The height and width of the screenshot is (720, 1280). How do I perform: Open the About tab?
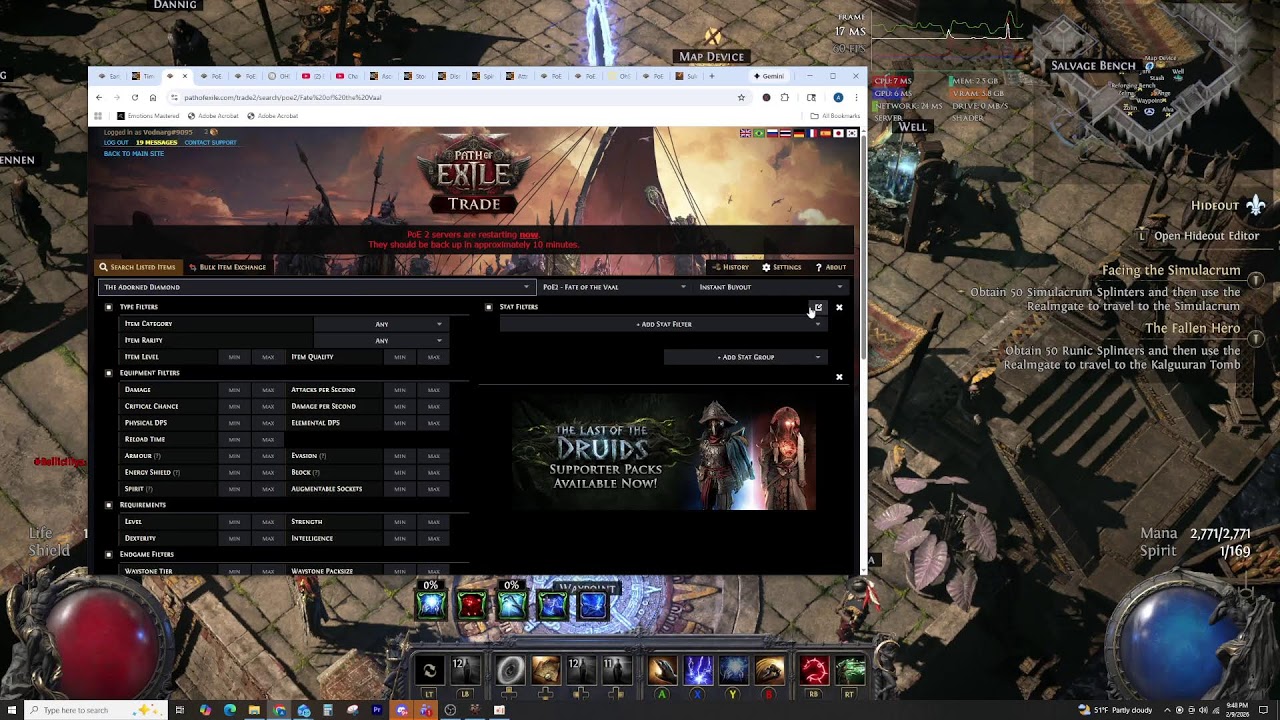pyautogui.click(x=831, y=267)
